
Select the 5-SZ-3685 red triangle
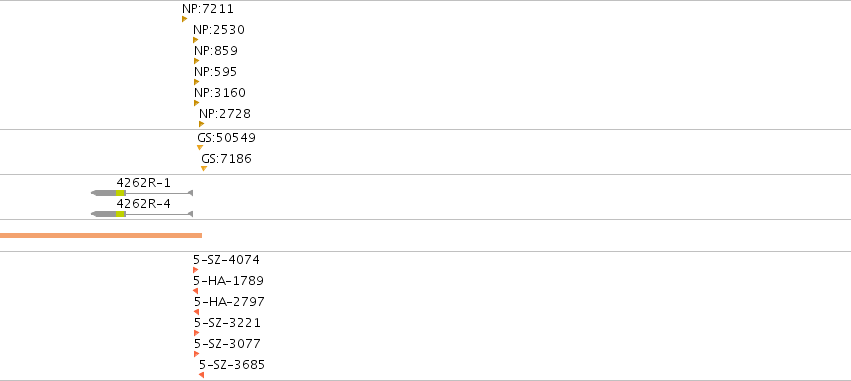tap(201, 375)
